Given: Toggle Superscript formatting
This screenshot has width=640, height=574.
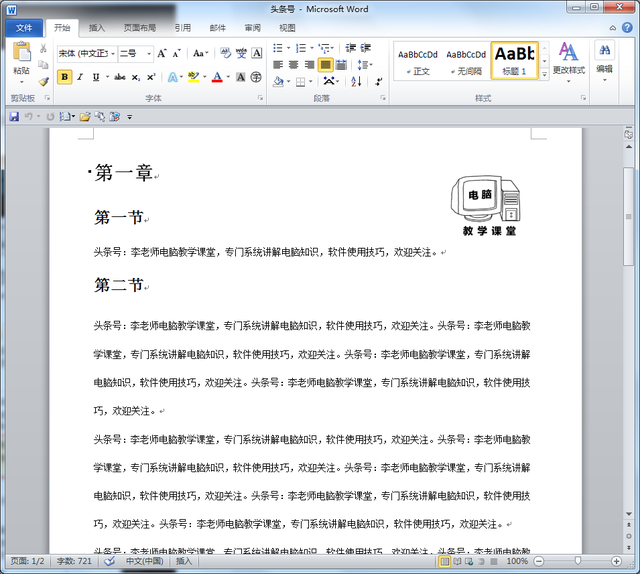Looking at the screenshot, I should pyautogui.click(x=151, y=77).
